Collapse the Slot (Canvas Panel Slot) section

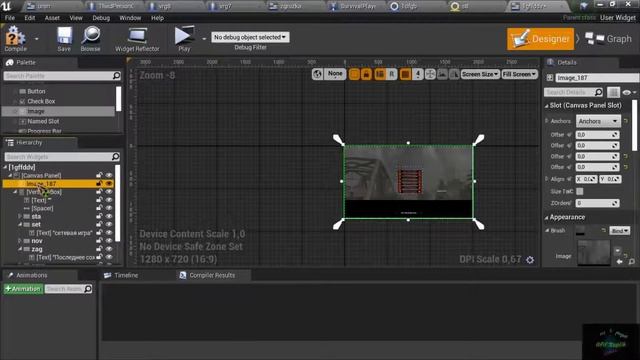(547, 106)
